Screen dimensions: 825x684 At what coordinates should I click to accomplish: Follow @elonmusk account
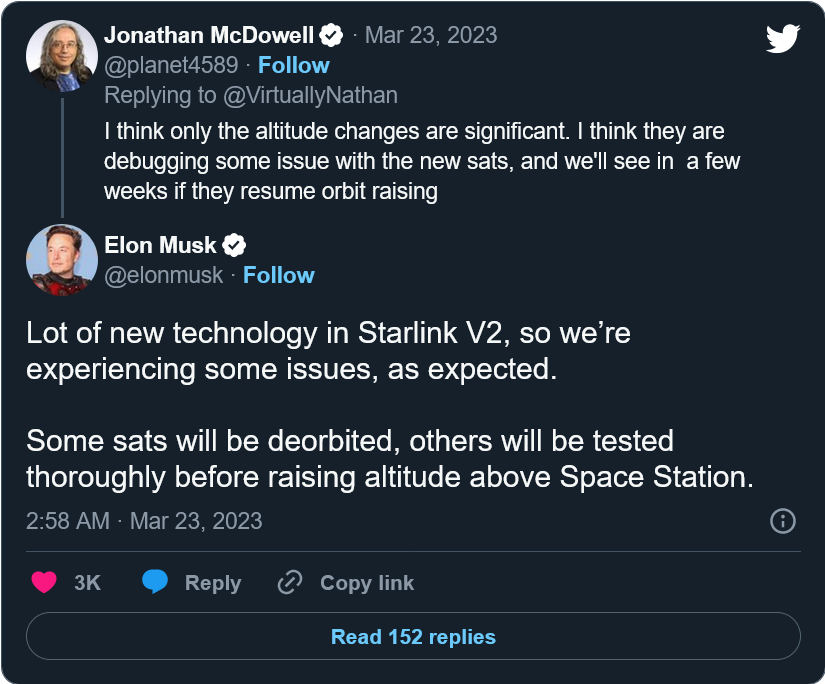coord(278,275)
